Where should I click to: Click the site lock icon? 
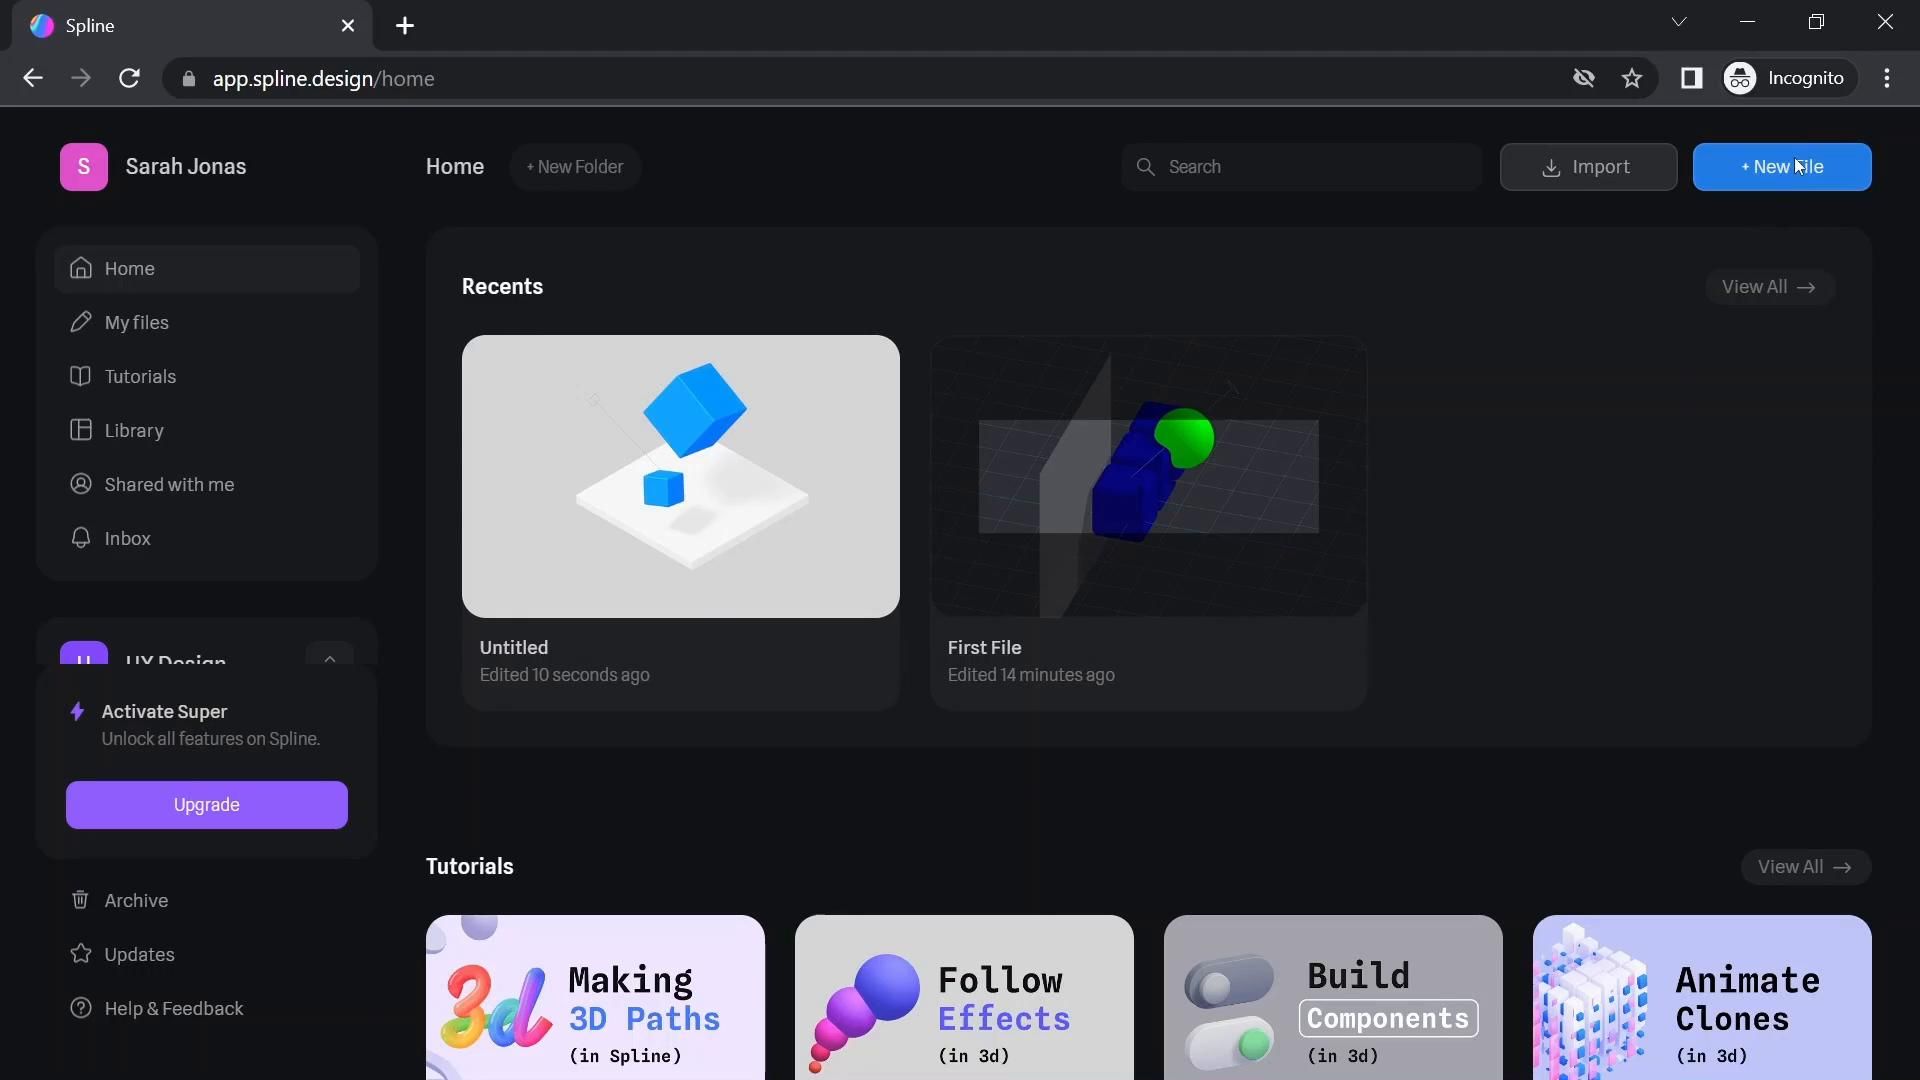(x=188, y=79)
